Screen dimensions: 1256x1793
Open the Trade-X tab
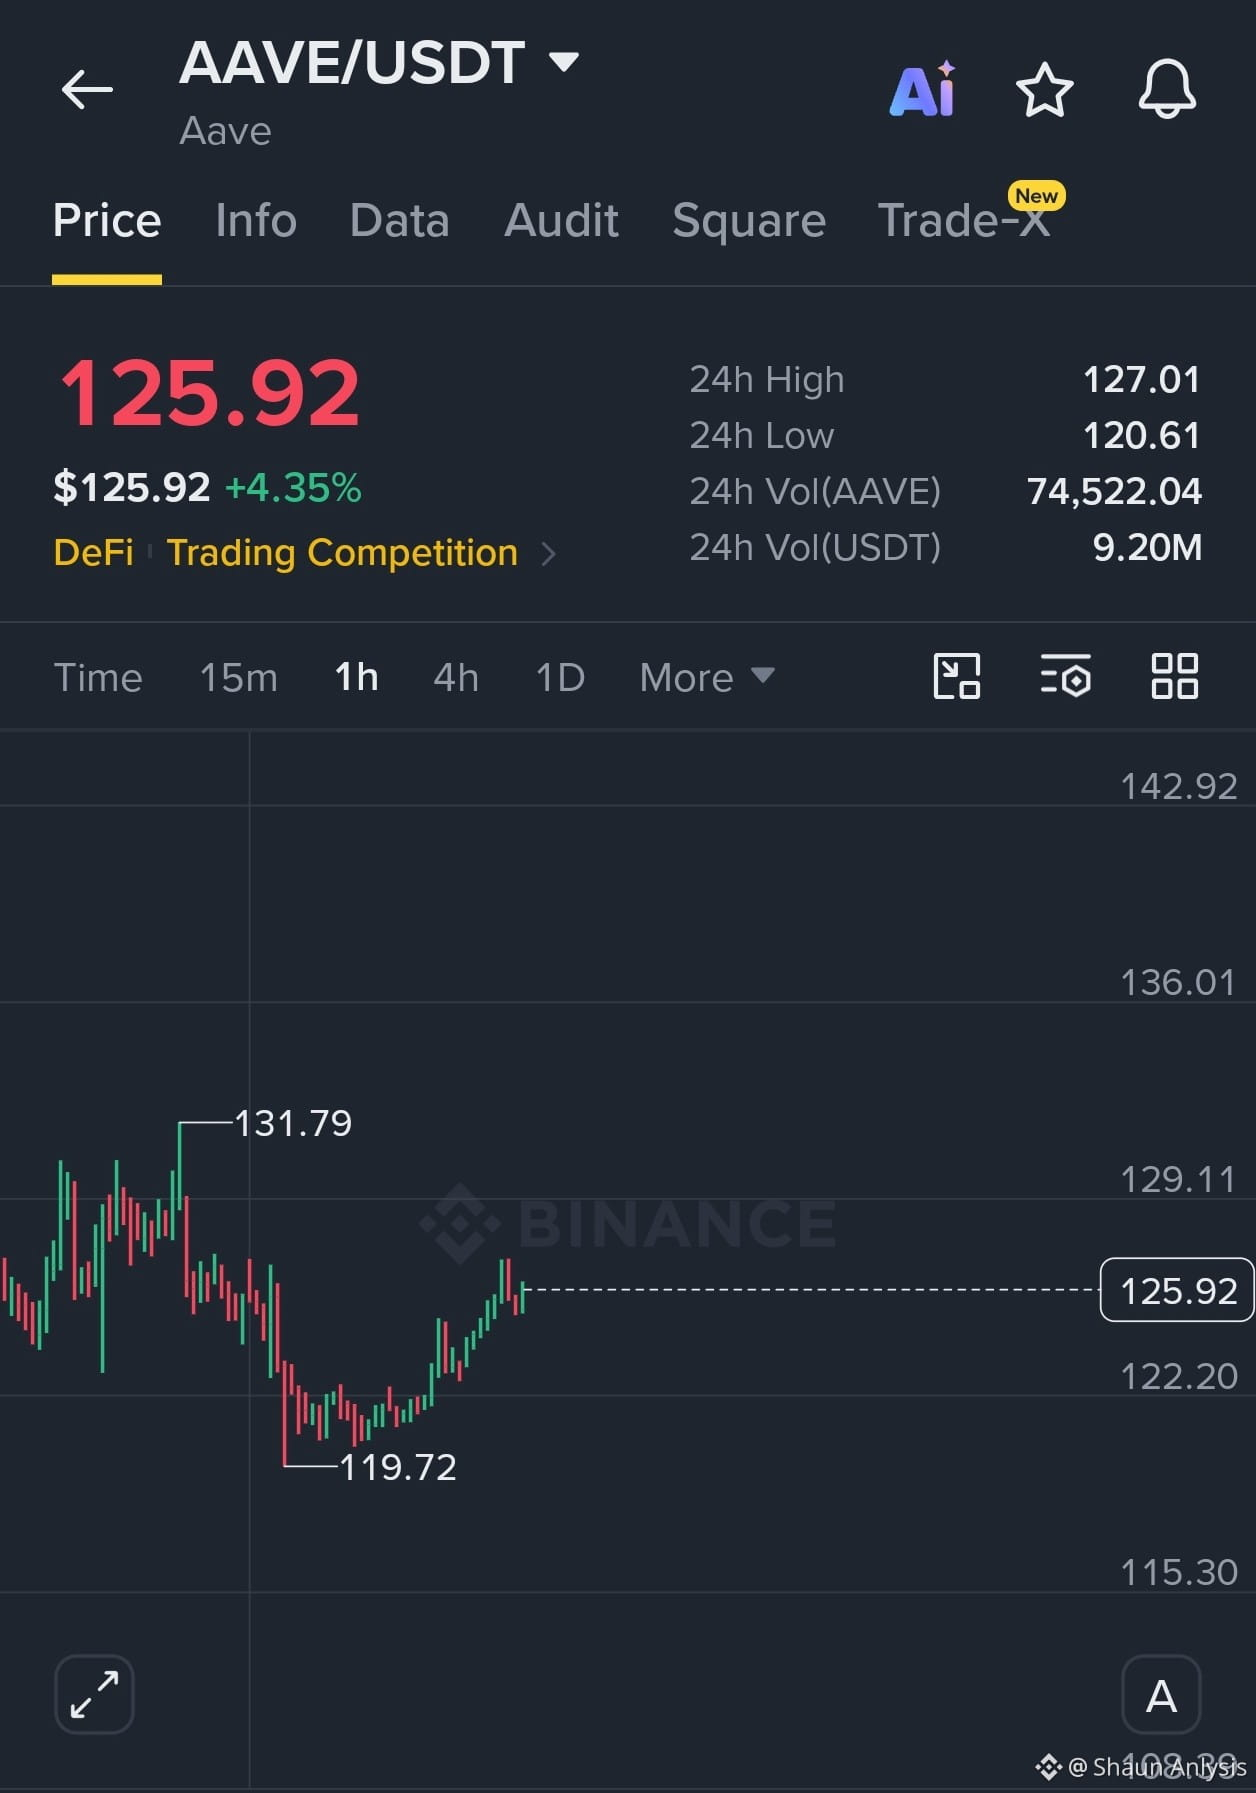click(x=964, y=220)
